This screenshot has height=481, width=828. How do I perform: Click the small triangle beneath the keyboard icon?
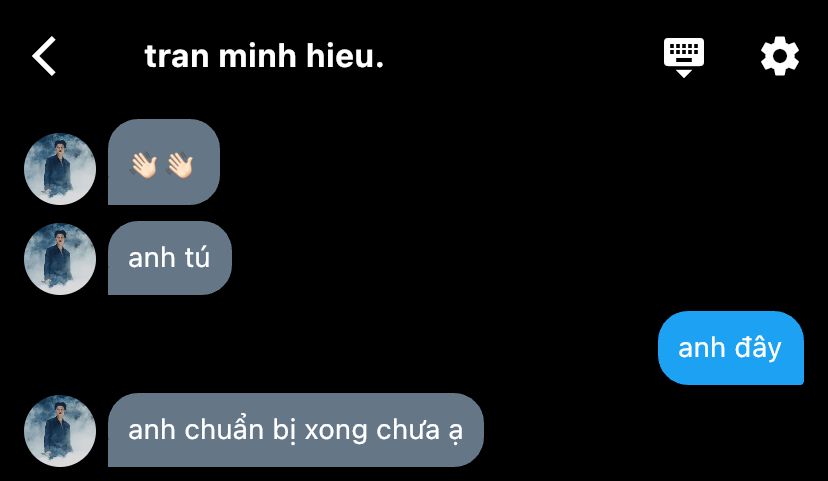coord(684,73)
